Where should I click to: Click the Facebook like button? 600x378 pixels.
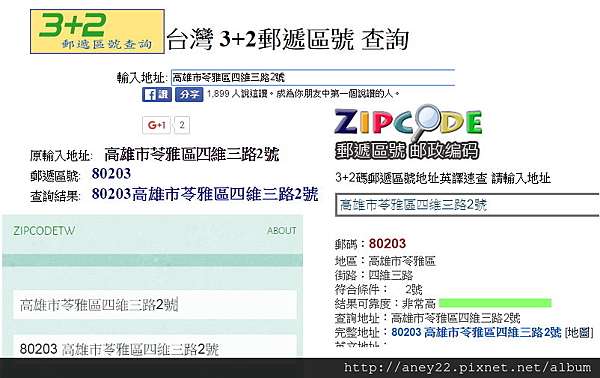pyautogui.click(x=157, y=94)
